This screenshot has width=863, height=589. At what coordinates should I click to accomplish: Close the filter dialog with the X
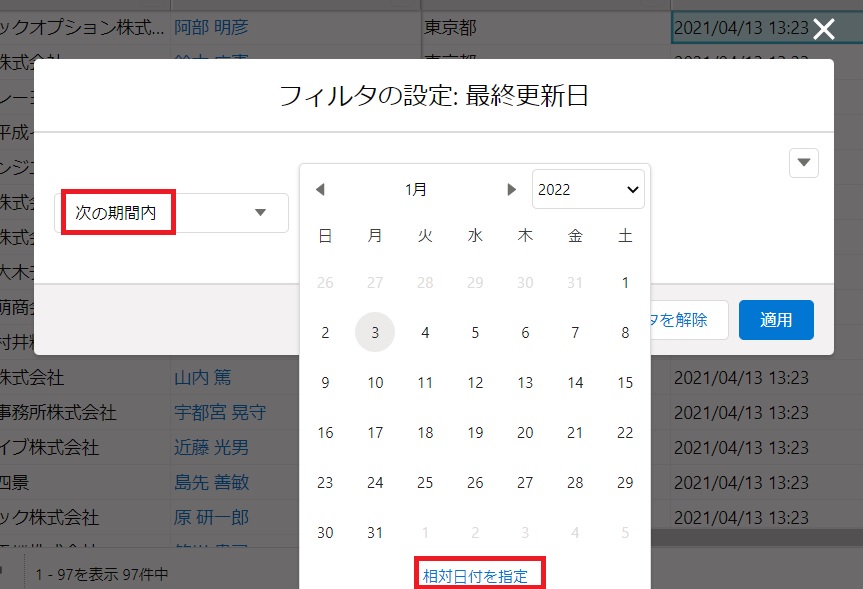tap(824, 29)
